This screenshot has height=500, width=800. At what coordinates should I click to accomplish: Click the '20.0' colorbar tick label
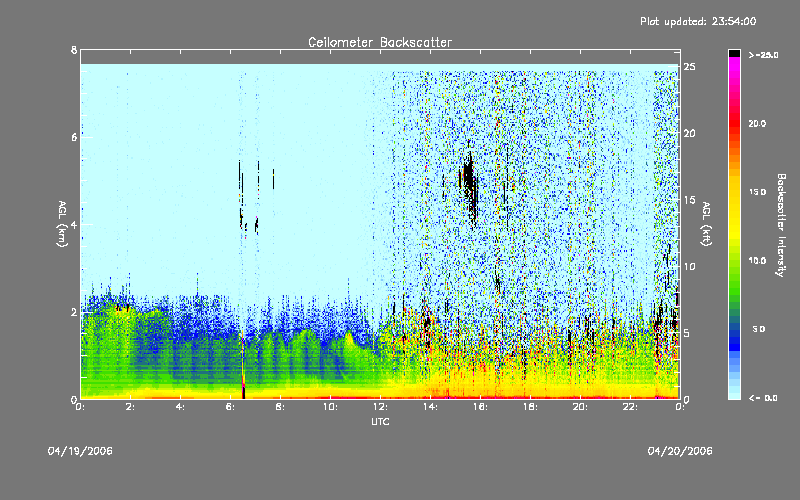point(757,123)
